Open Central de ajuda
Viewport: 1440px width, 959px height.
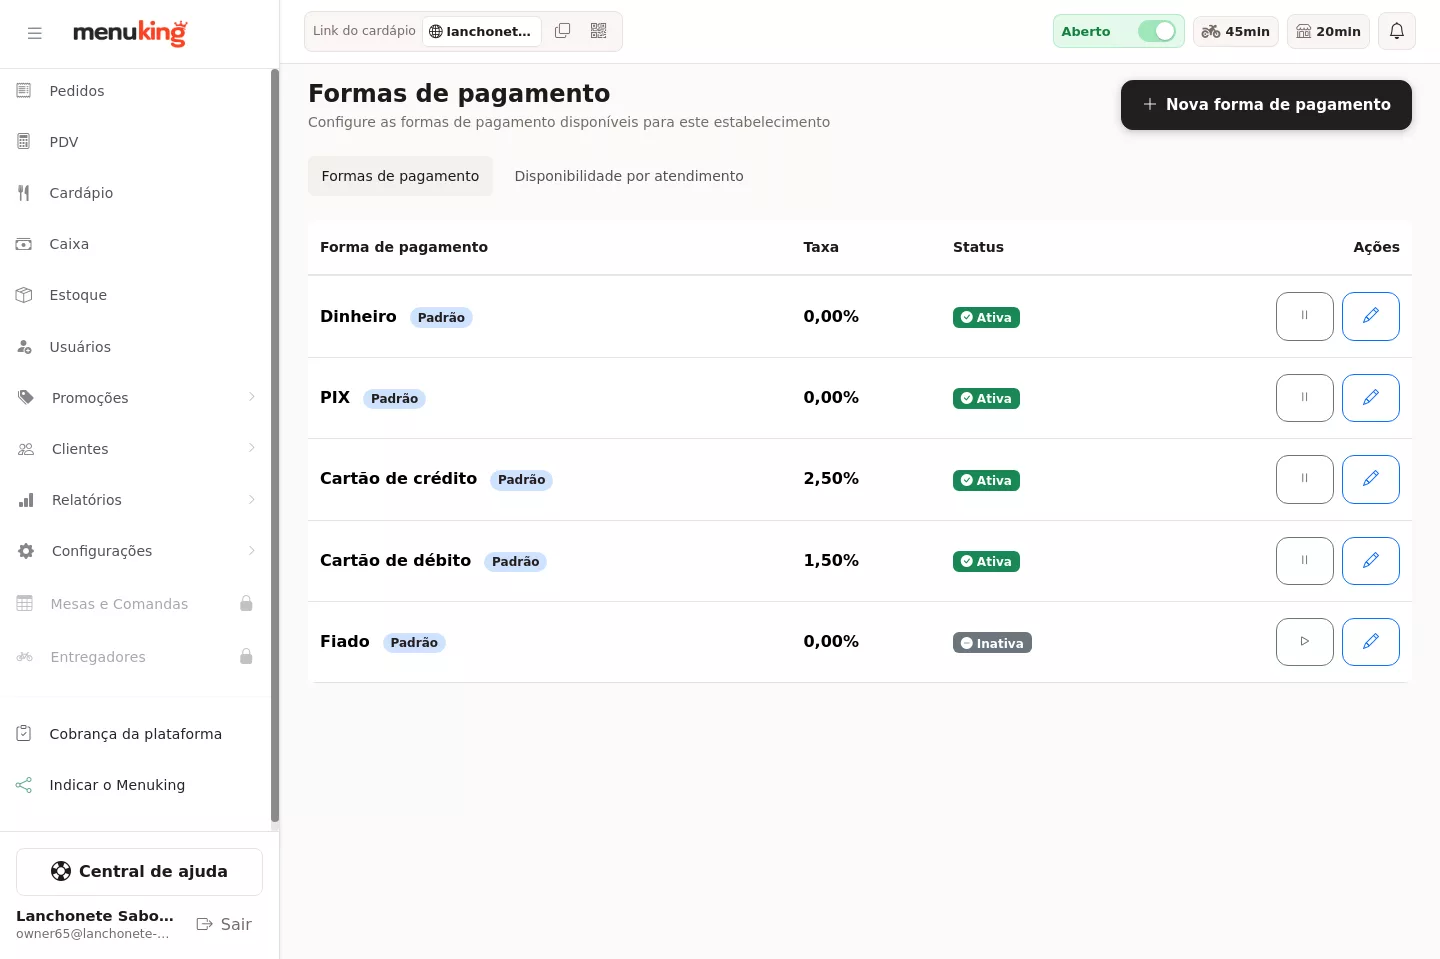point(139,872)
